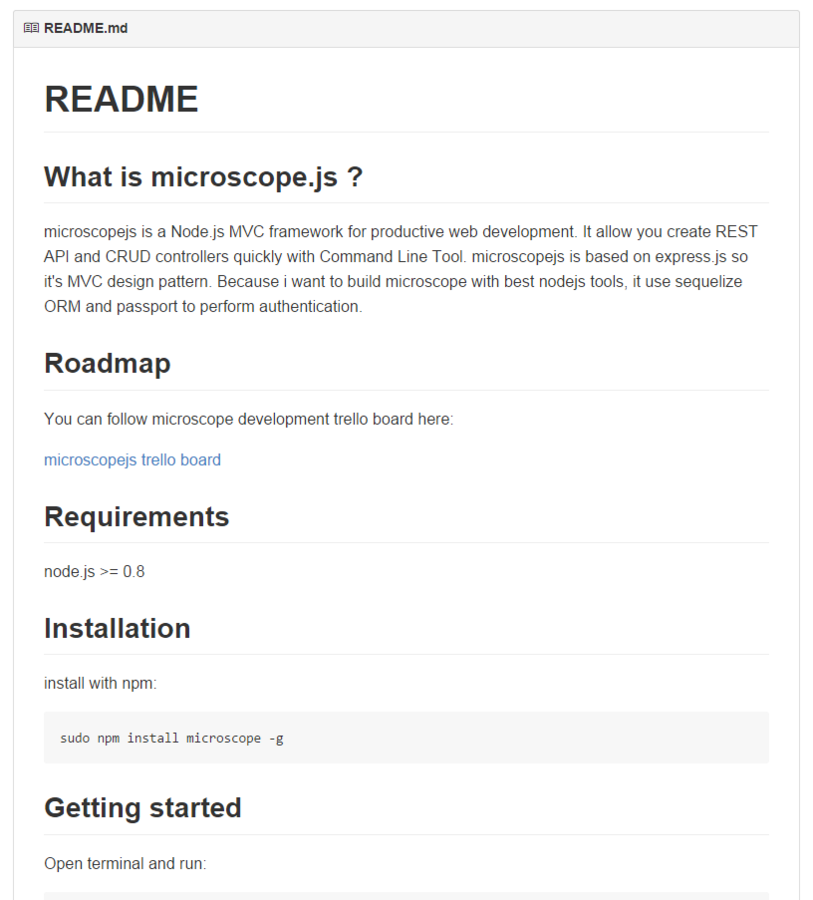This screenshot has height=900, width=813.
Task: Click the 'install with npm:' line
Action: pyautogui.click(x=100, y=683)
